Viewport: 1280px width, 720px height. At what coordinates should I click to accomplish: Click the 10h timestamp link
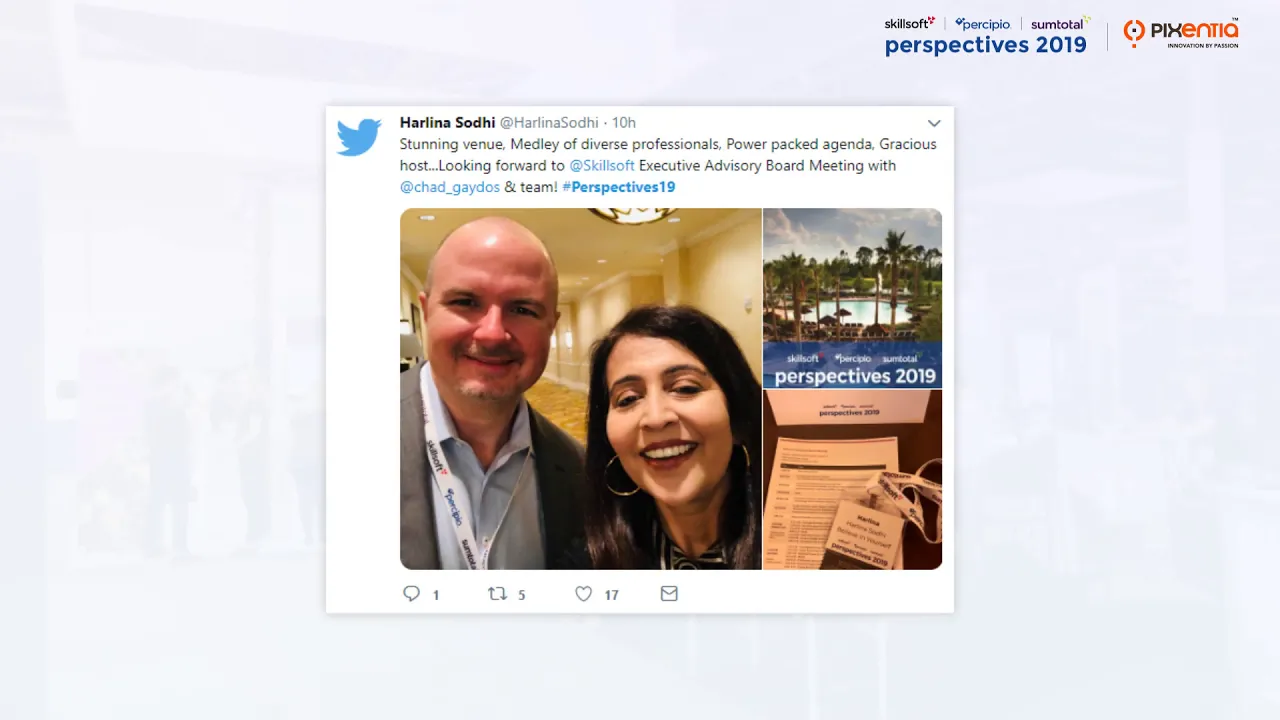point(624,122)
